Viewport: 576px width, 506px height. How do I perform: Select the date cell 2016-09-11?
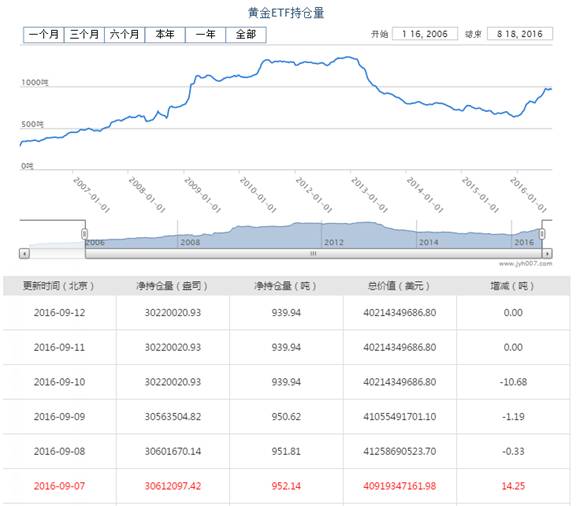(60, 347)
